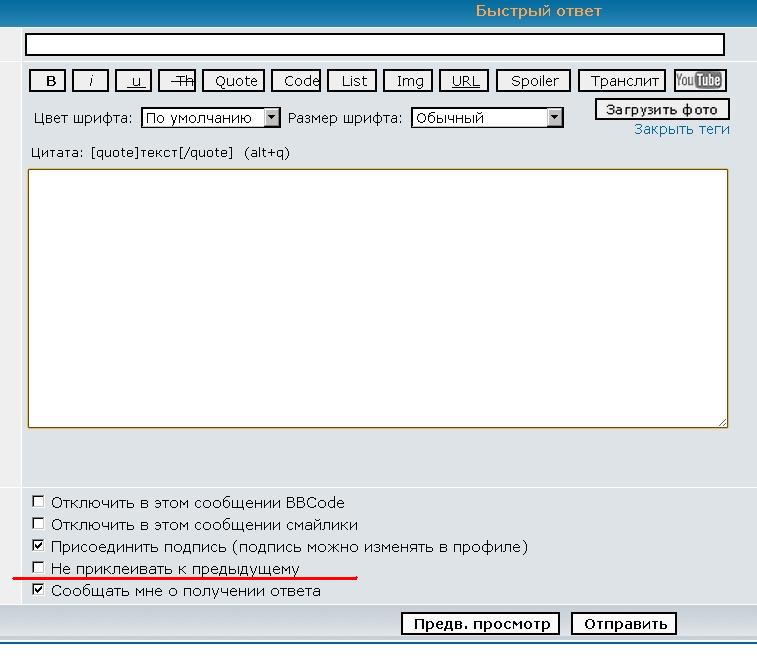Uncheck 'Присоединить подпись' checkbox

click(39, 546)
